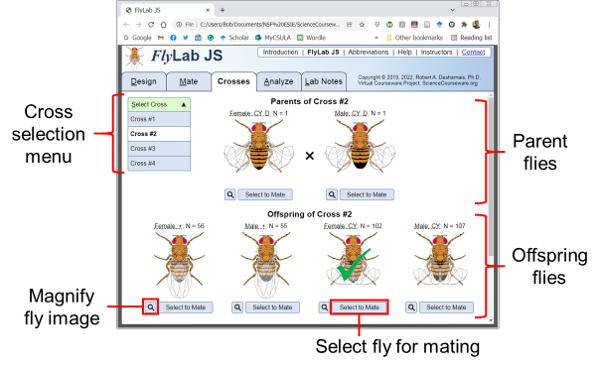Image resolution: width=599 pixels, height=369 pixels.
Task: Magnify the Female CY offspring fly (N = 102)
Action: pos(324,307)
